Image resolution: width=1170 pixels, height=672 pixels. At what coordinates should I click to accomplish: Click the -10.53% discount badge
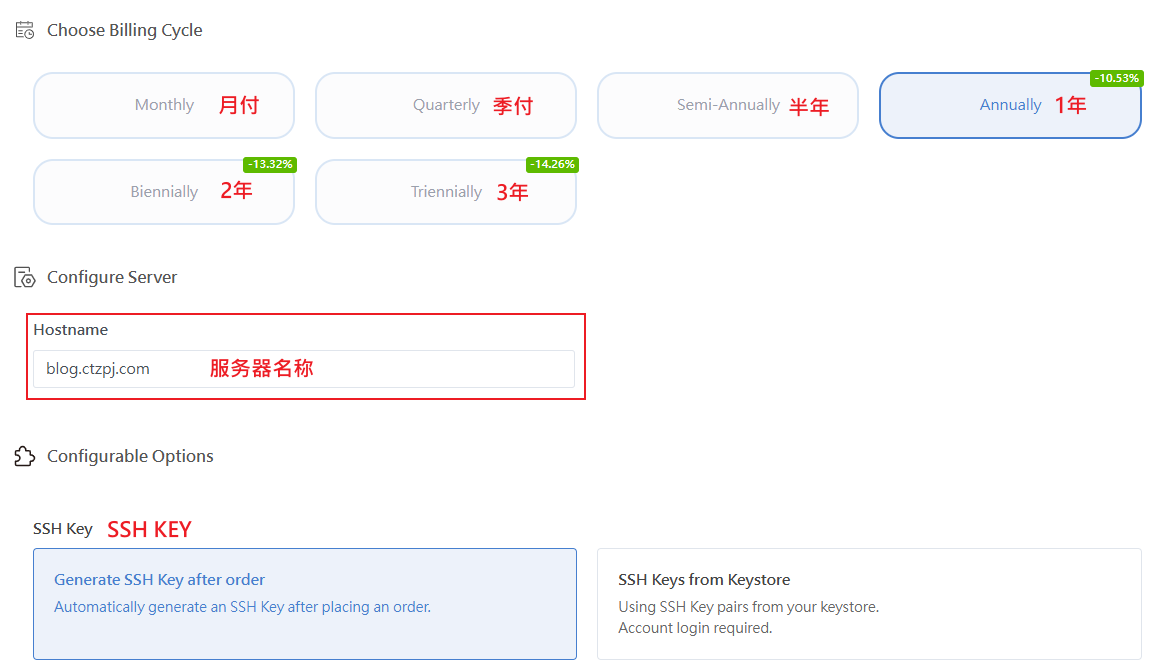tap(1116, 78)
